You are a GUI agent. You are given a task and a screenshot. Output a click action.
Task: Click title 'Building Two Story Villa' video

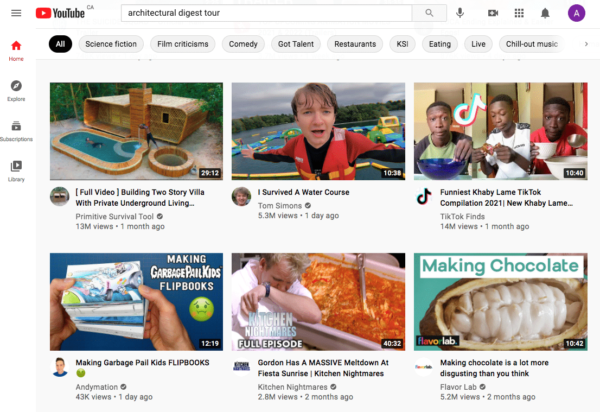[x=140, y=197]
